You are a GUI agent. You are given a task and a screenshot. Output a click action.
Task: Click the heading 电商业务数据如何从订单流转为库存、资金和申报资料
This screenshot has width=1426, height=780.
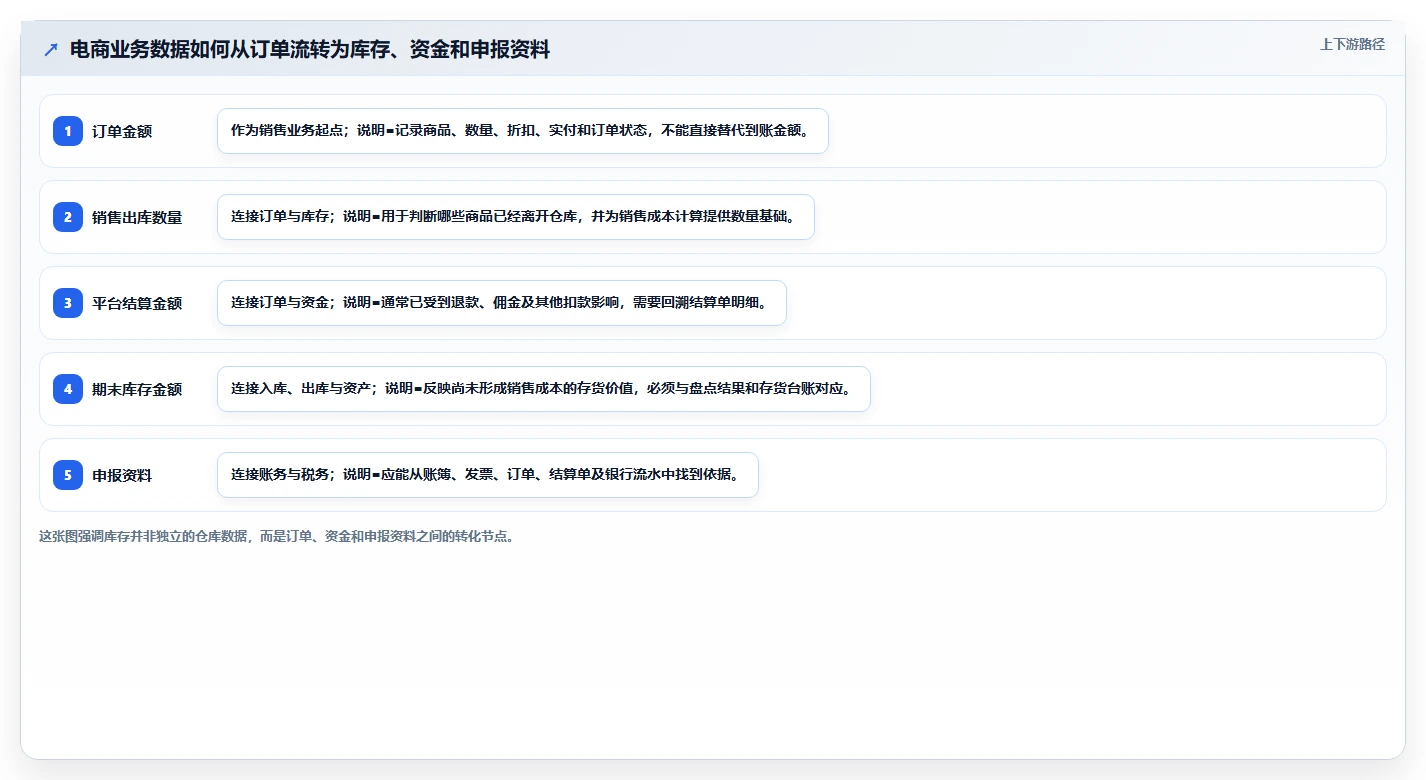coord(310,49)
